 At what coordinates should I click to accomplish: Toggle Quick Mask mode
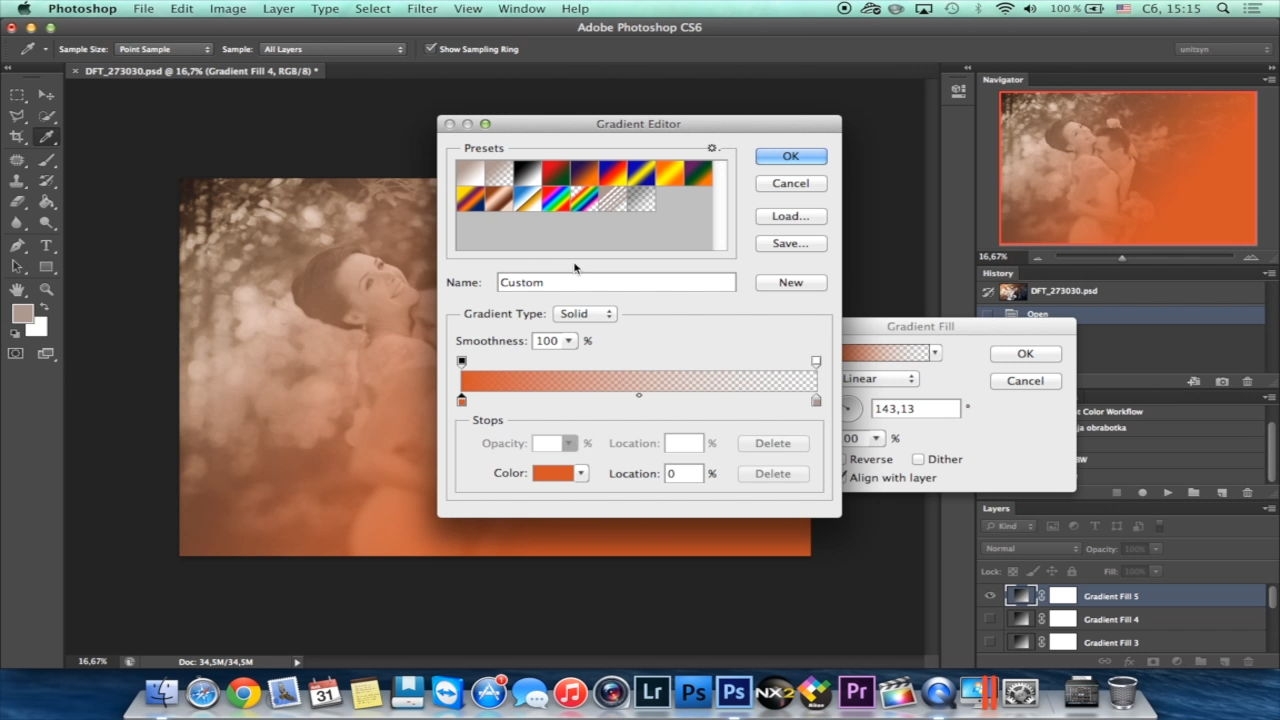click(16, 353)
